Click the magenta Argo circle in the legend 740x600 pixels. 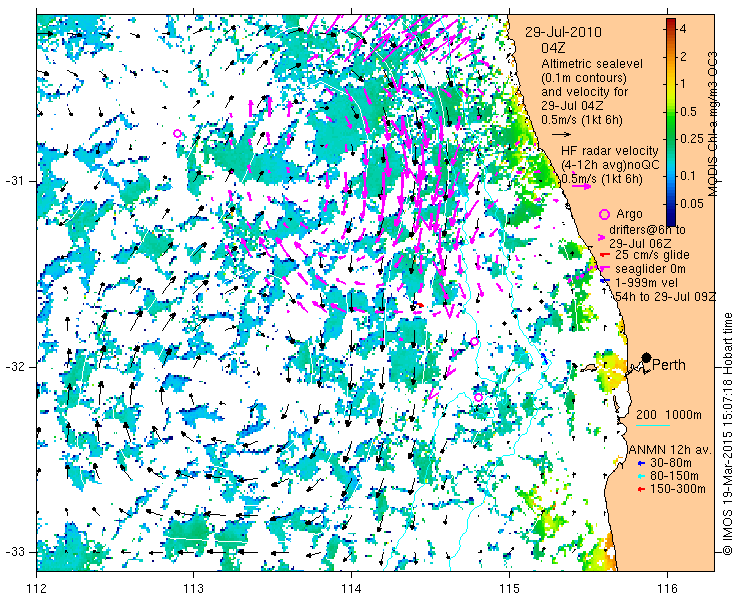tap(604, 214)
